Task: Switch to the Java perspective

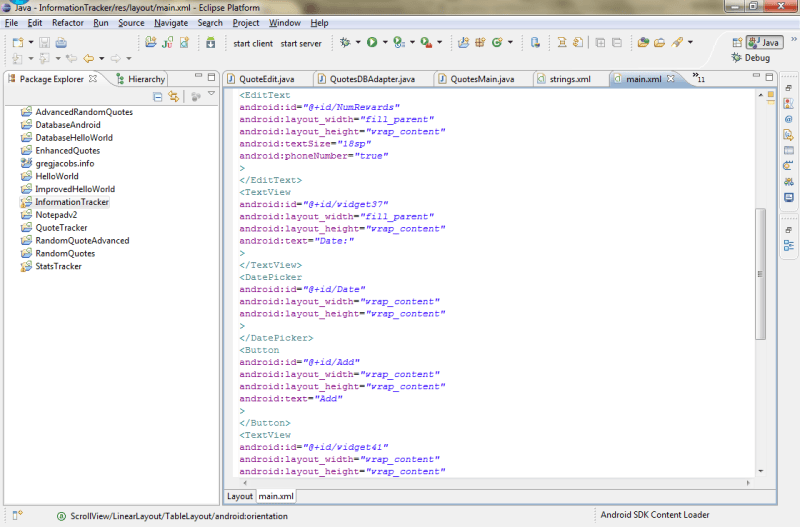Action: coord(764,42)
